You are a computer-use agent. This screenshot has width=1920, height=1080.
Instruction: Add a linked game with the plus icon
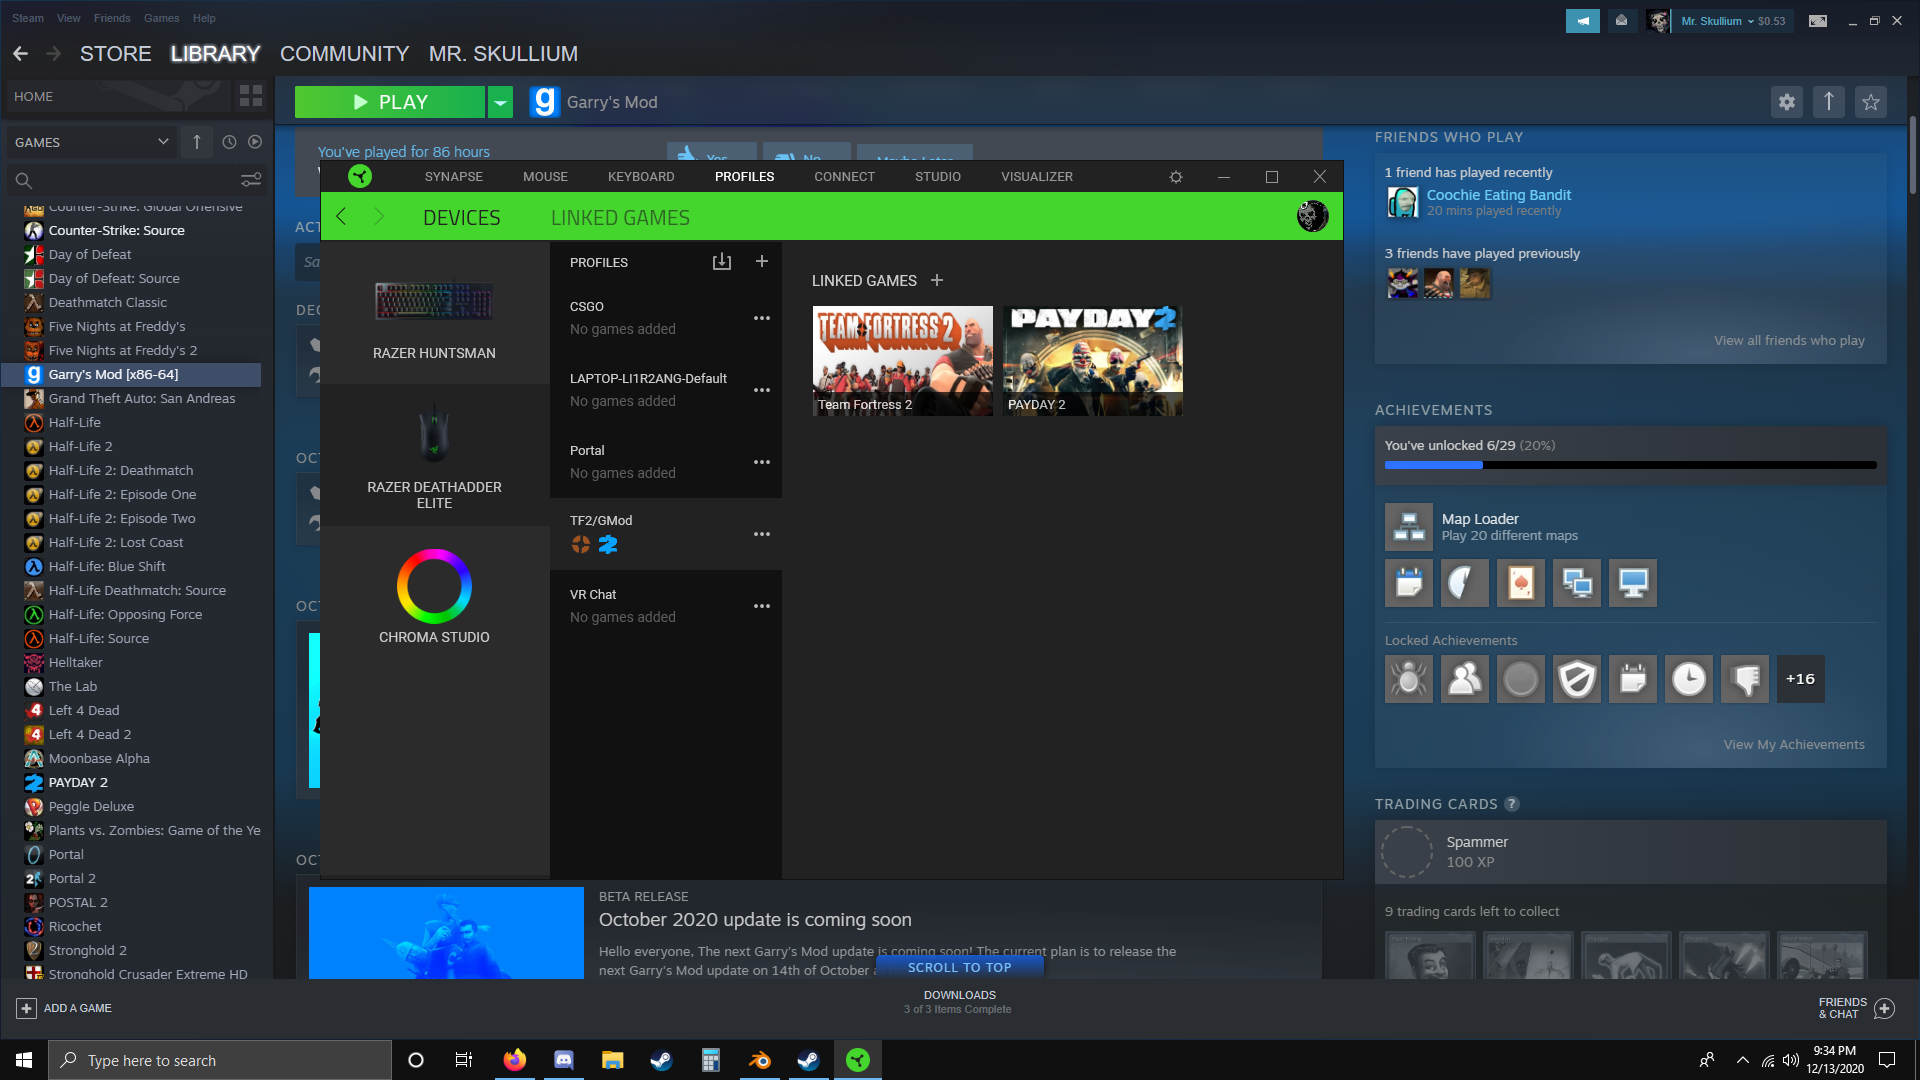(937, 281)
